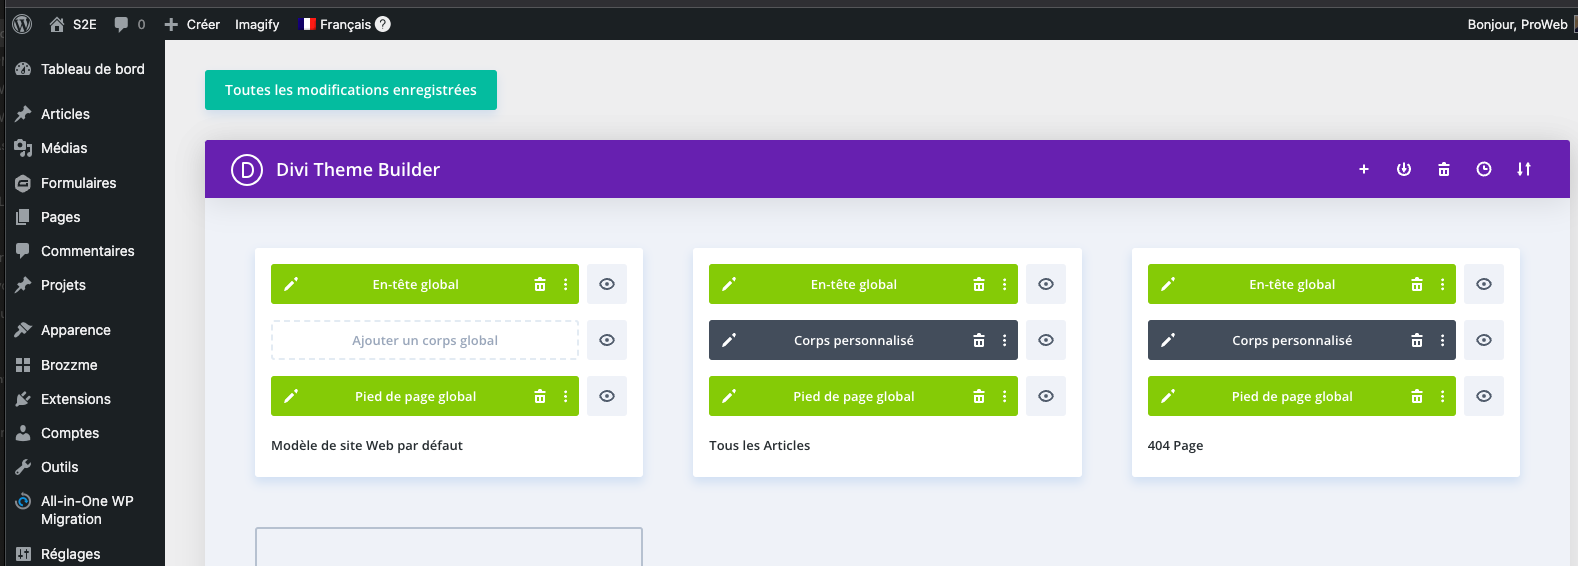Delete Corps personnalisé in 404 Page template
The image size is (1578, 566).
click(x=1417, y=340)
